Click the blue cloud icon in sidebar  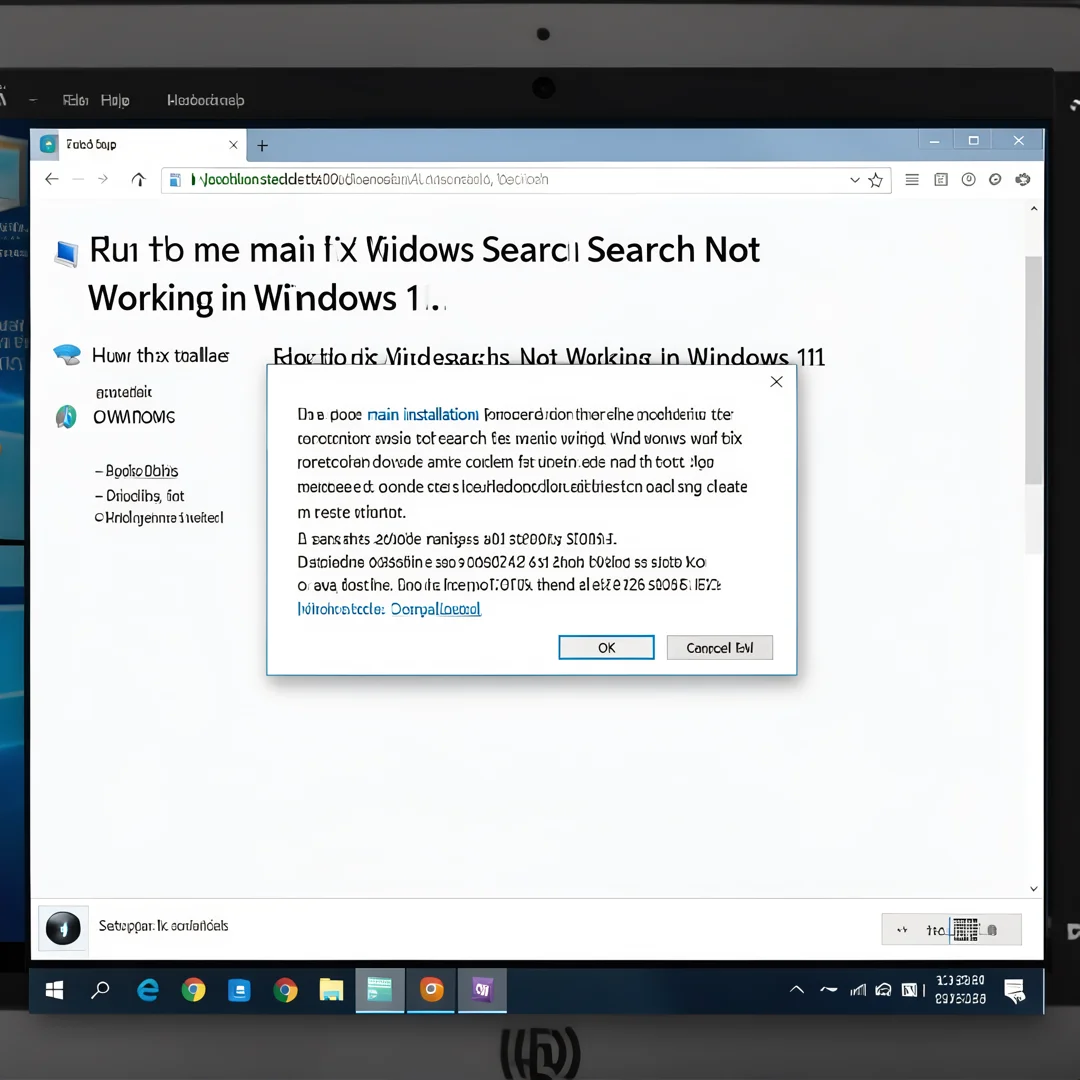(68, 355)
